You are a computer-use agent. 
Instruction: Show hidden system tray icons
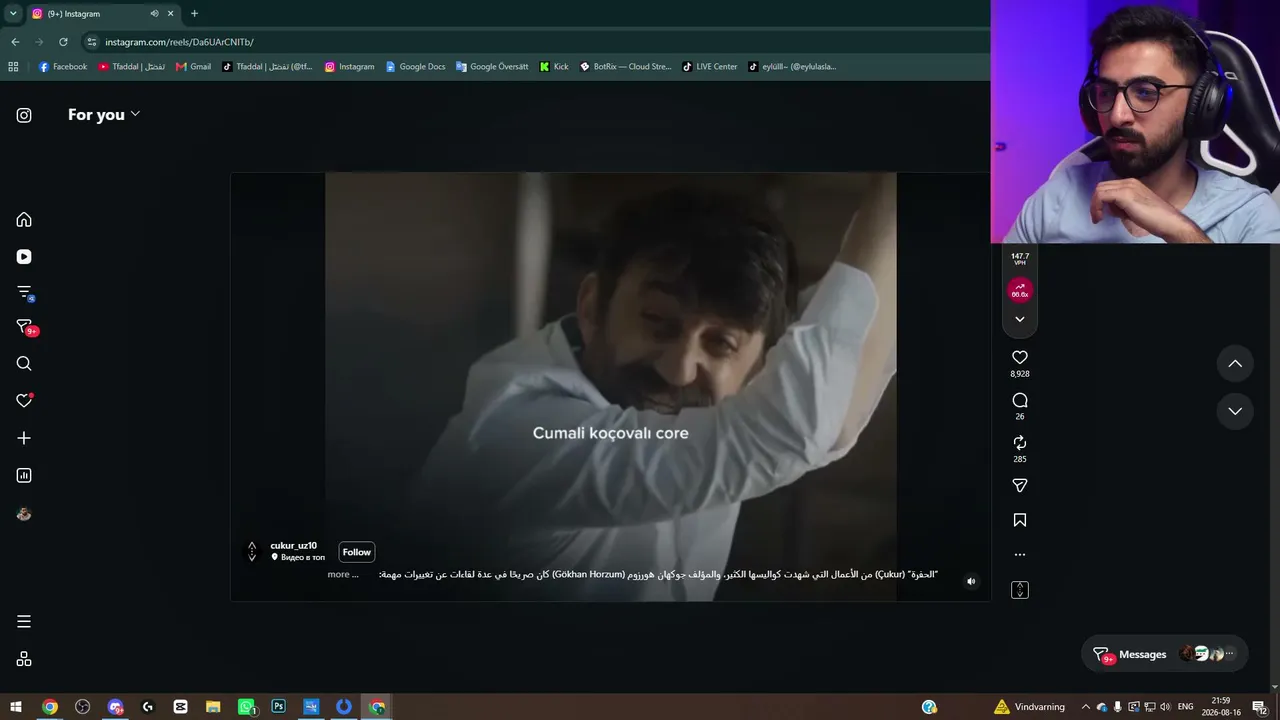pyautogui.click(x=1085, y=707)
